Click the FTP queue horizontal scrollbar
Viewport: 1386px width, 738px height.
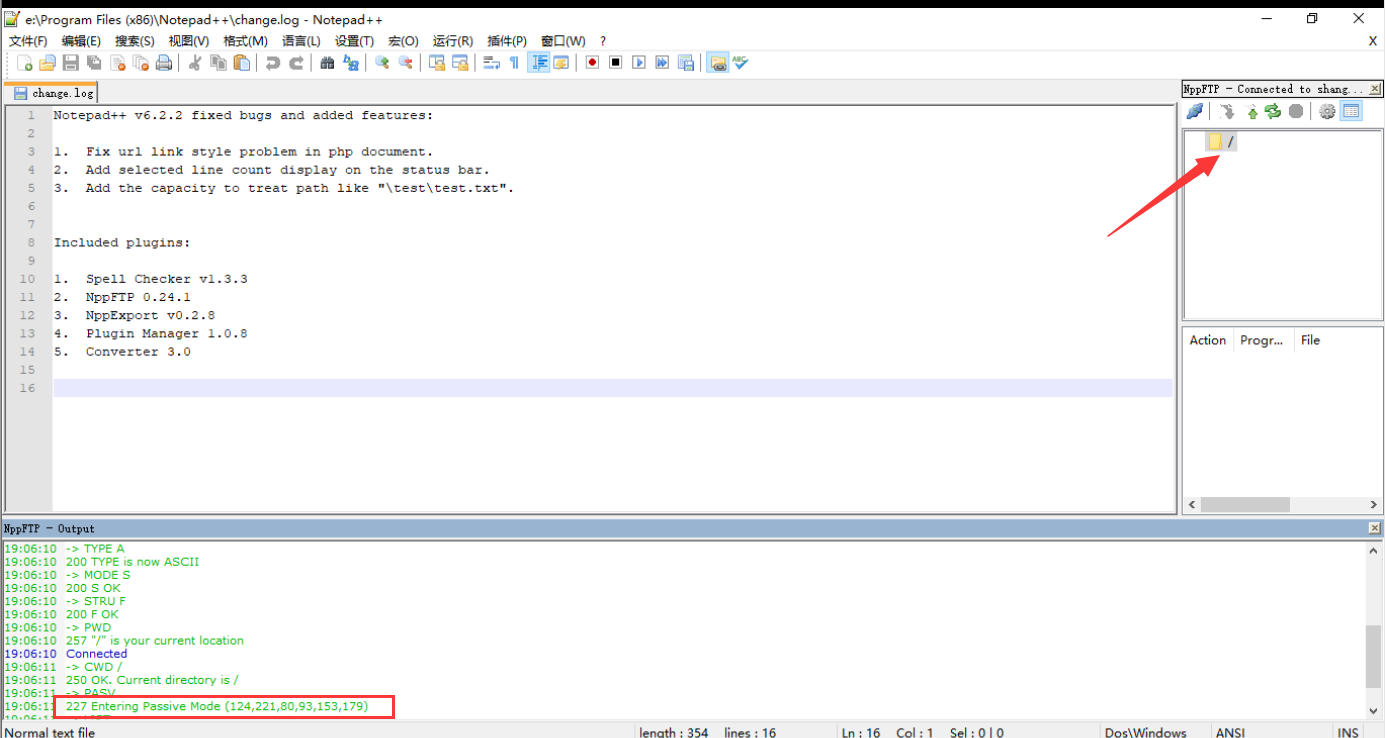click(x=1245, y=505)
